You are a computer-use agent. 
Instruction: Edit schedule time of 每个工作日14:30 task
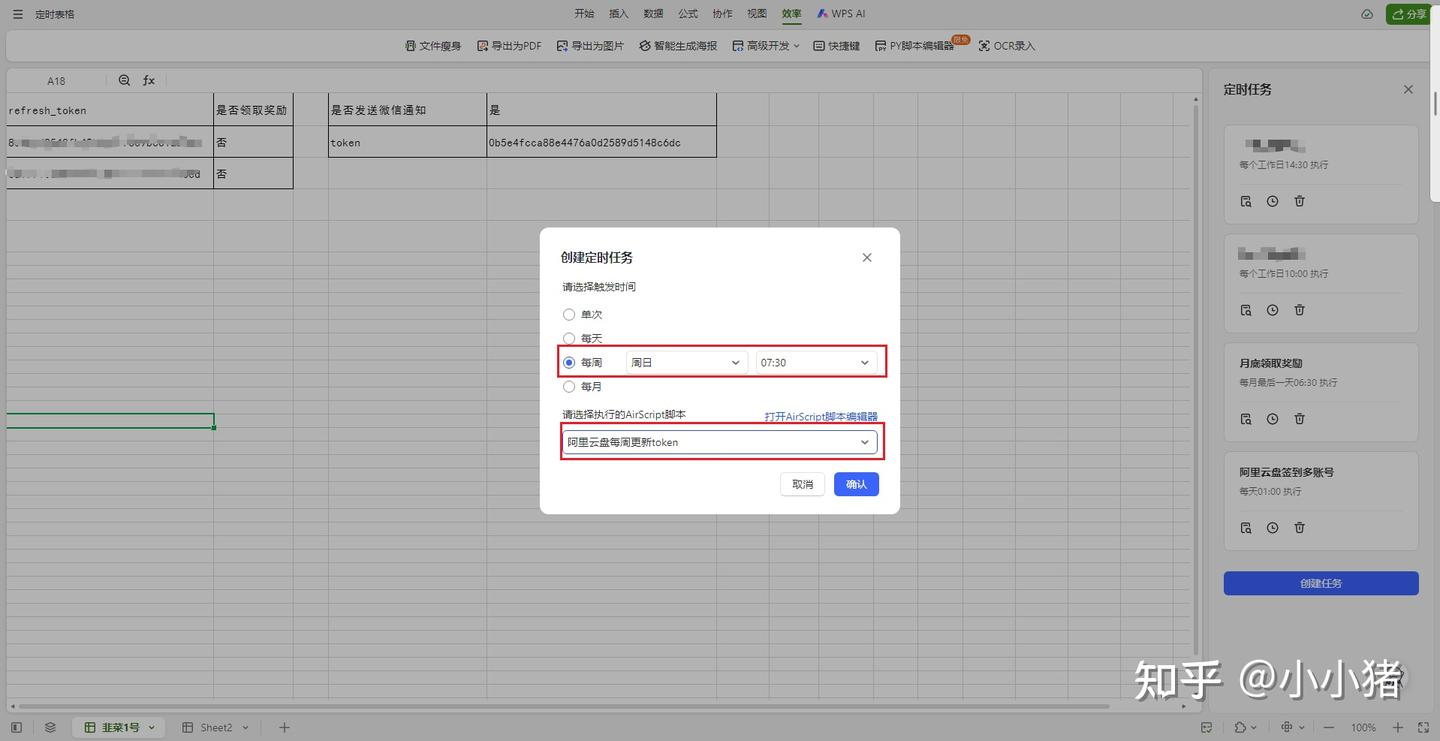1272,201
